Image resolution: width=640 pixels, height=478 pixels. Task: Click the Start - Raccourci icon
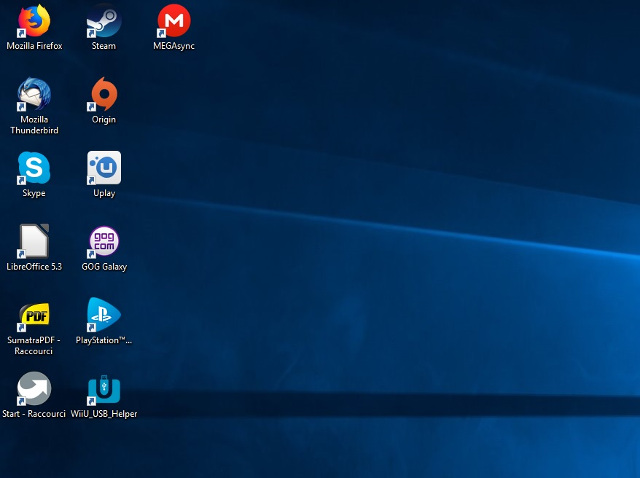tap(34, 388)
